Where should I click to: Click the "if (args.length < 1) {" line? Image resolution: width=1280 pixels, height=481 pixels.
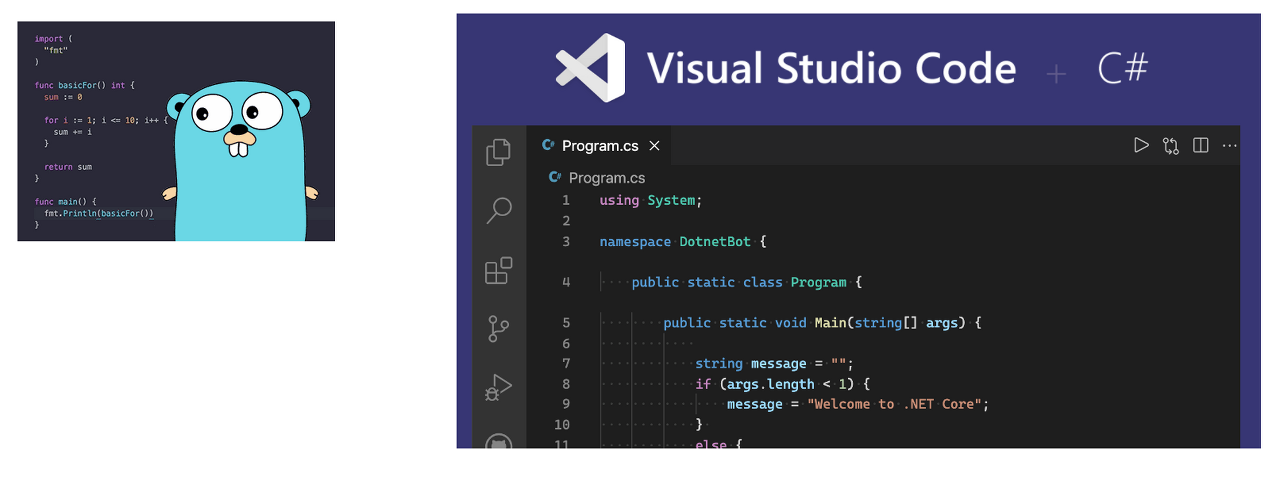783,384
